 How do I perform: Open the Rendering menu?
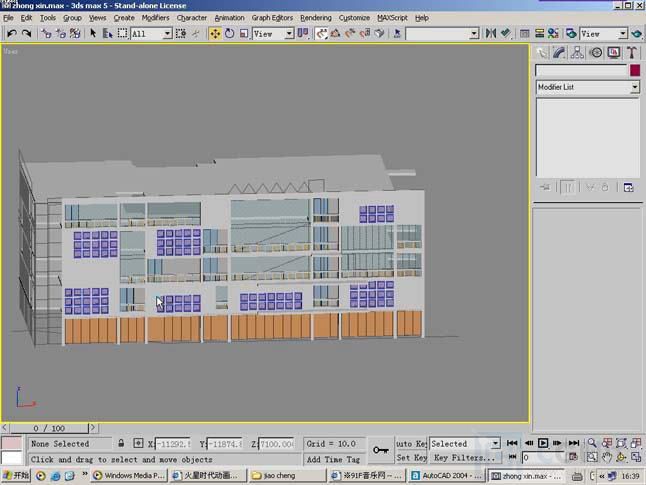[316, 18]
